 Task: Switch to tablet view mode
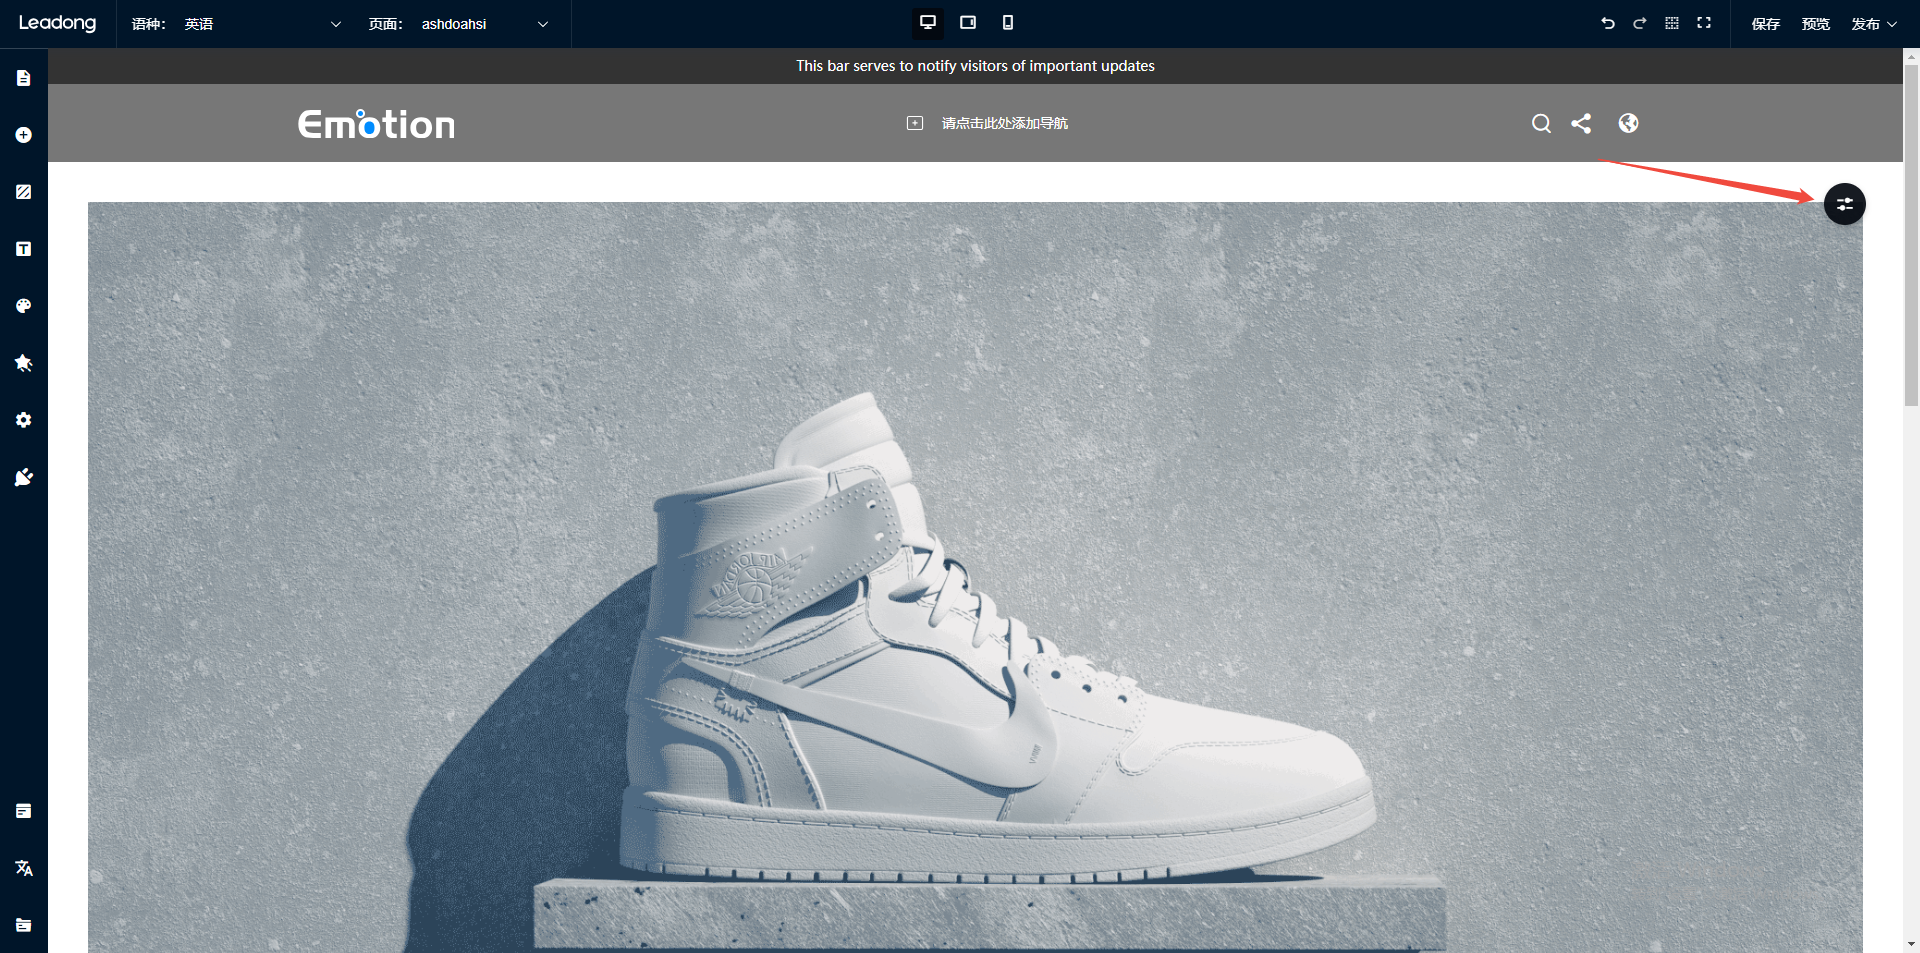click(968, 23)
